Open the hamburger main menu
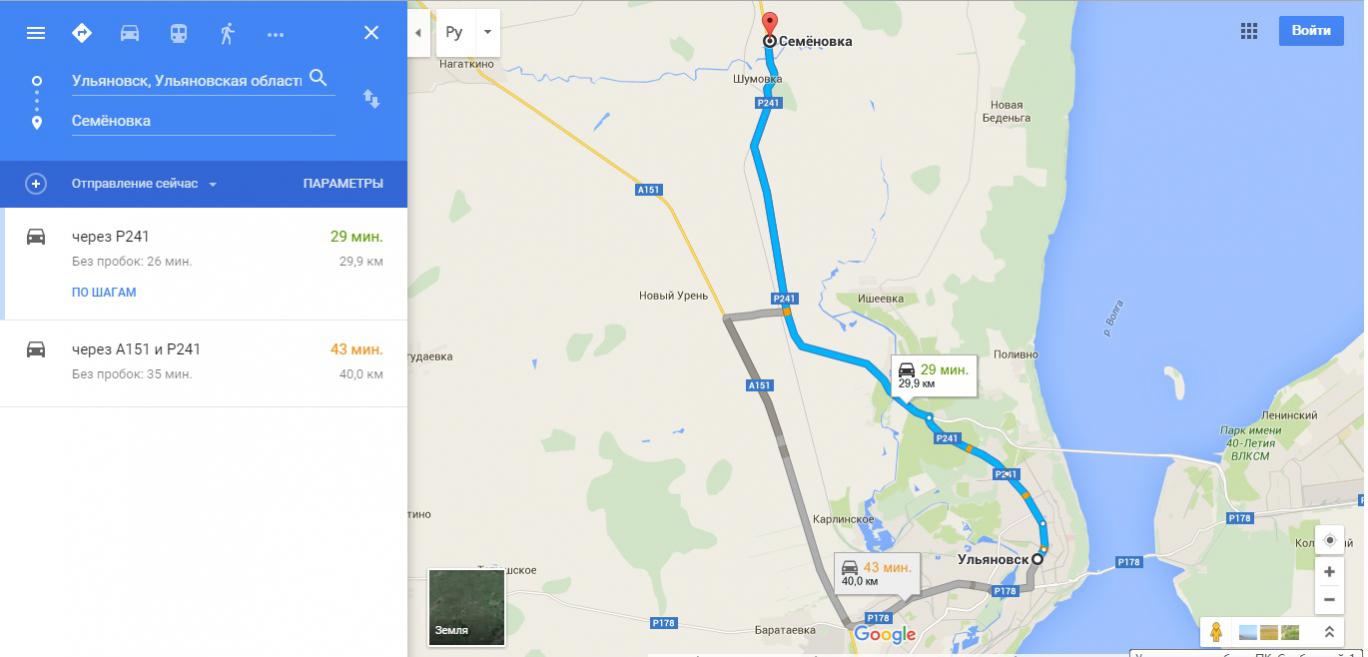 [x=36, y=33]
